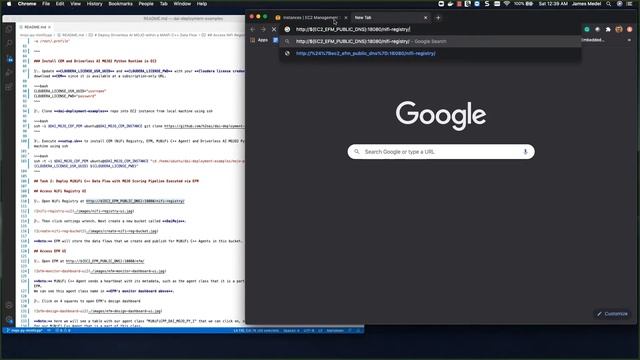Select the Google Search suggestion for the URL
640x360 pixels.
(431, 41)
